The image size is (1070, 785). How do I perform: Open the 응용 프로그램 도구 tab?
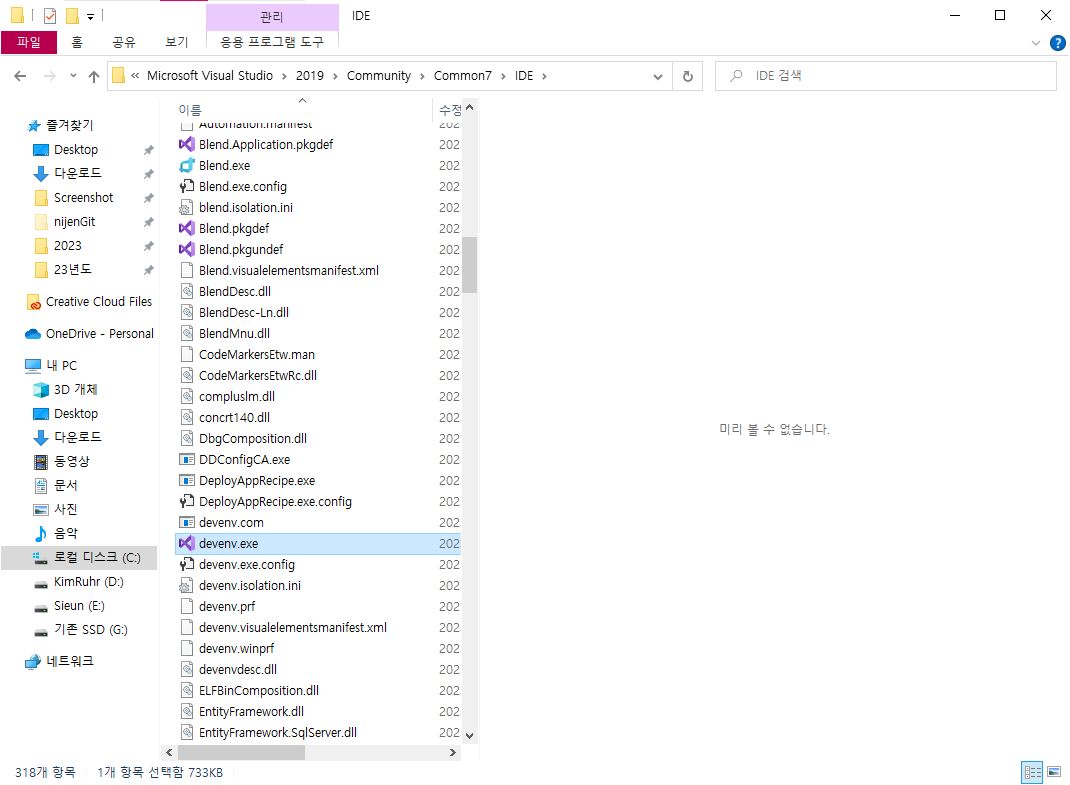[x=272, y=42]
